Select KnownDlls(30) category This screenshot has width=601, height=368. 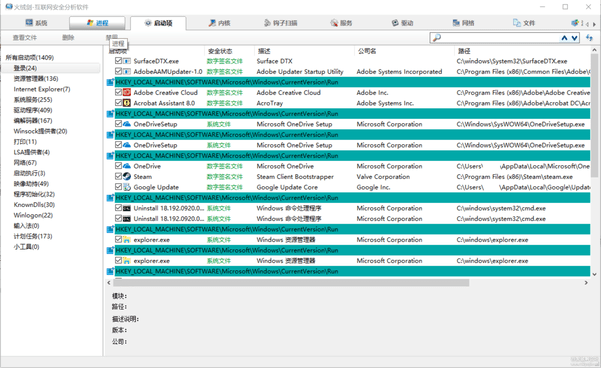click(x=34, y=205)
